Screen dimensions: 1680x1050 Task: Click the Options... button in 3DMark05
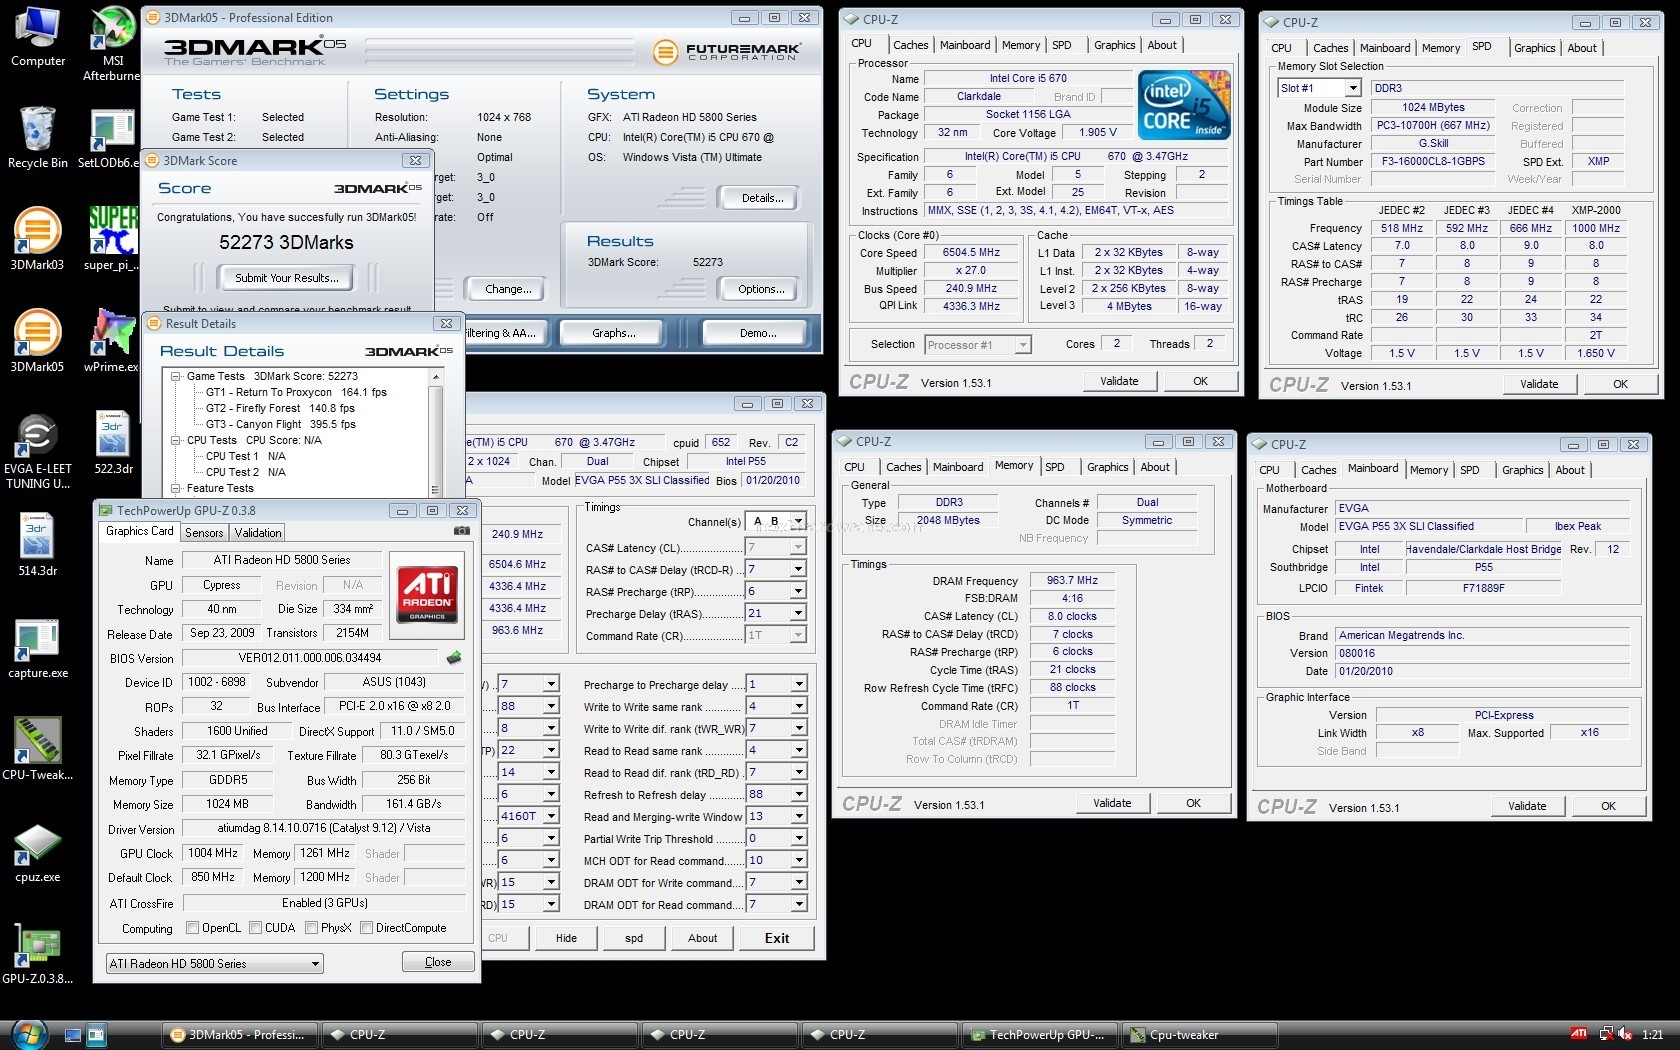[762, 289]
